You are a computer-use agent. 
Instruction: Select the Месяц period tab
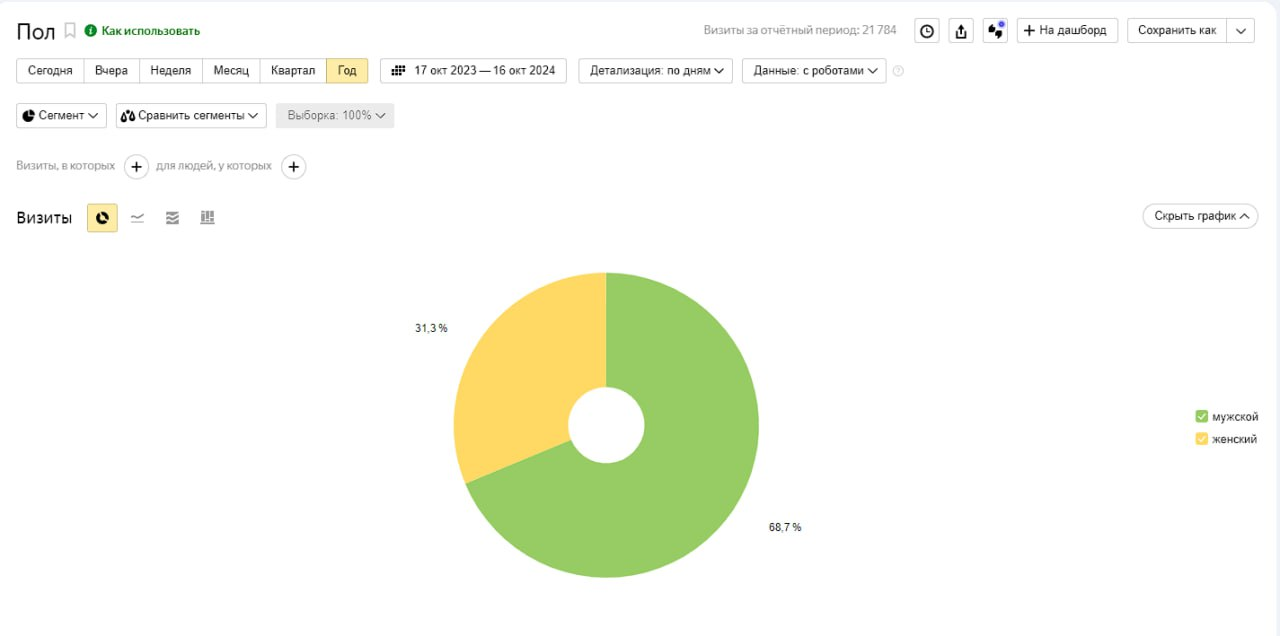(231, 71)
